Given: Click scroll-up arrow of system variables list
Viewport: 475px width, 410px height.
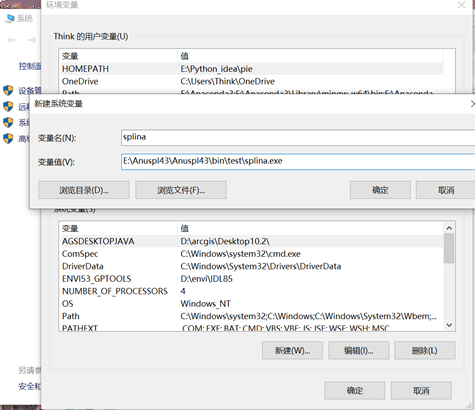Looking at the screenshot, I should [x=449, y=228].
